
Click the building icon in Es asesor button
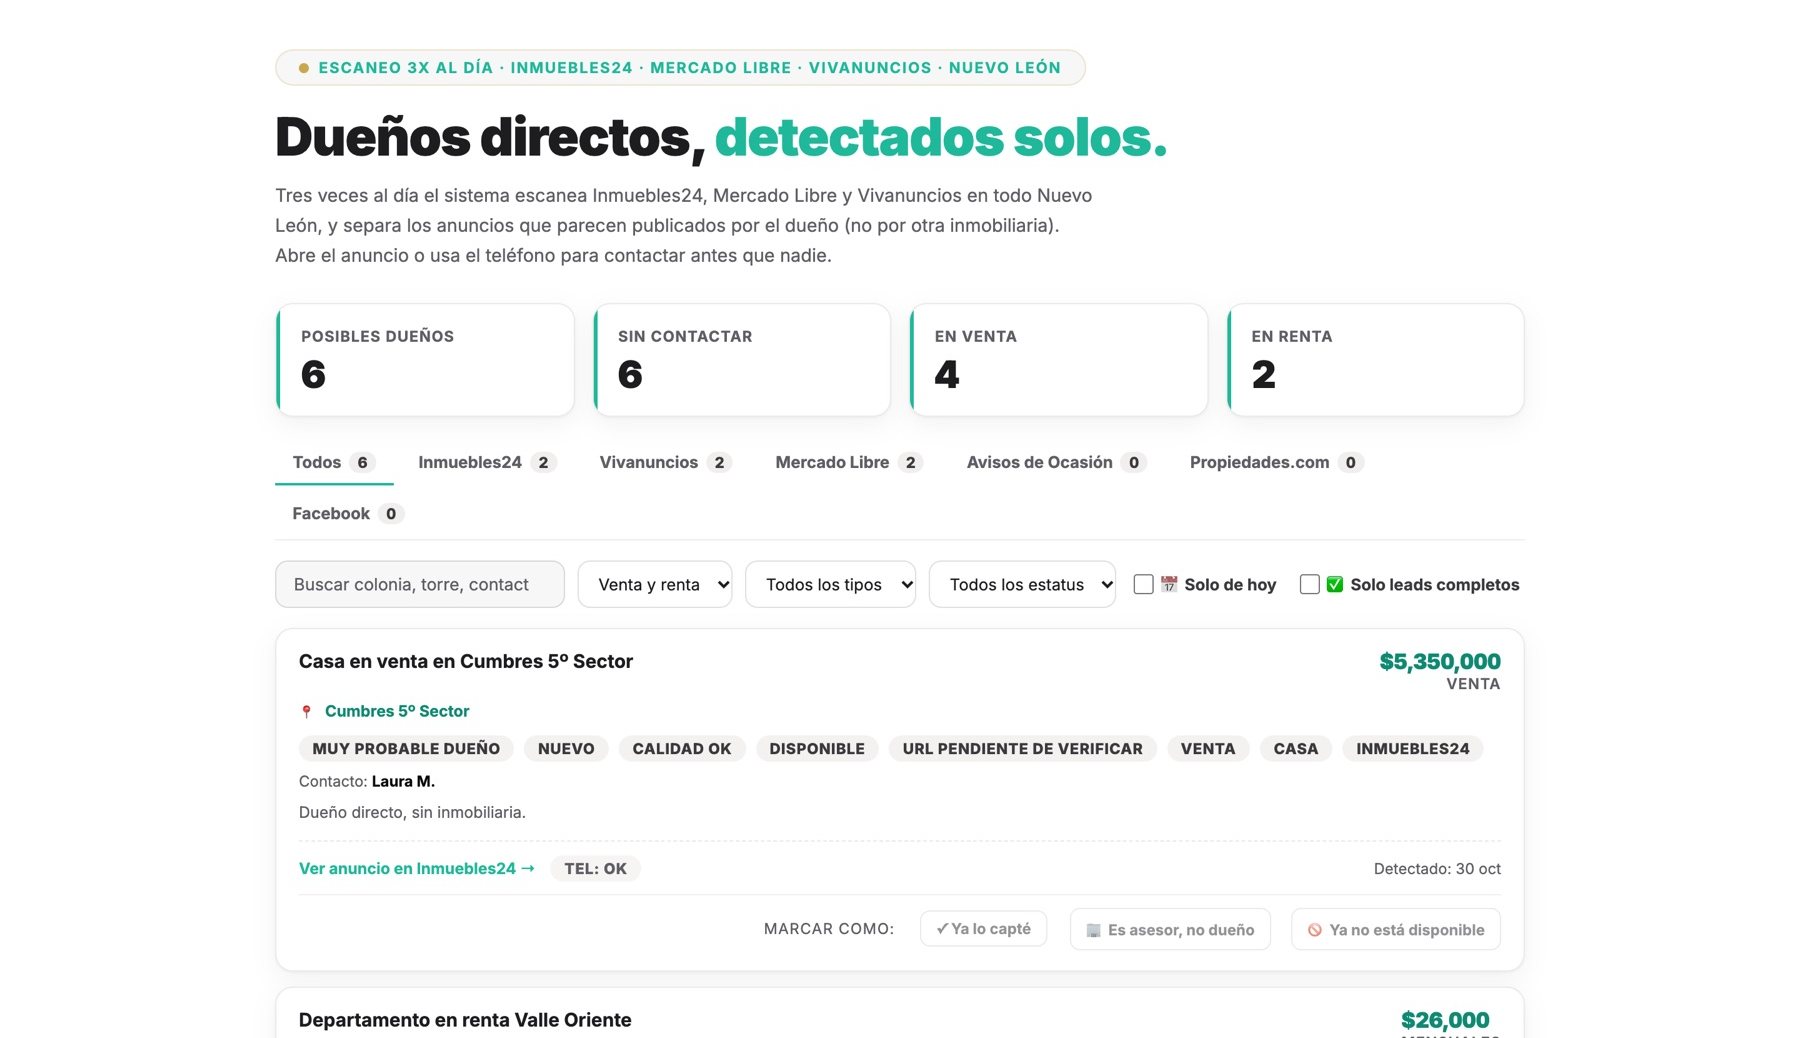point(1093,931)
